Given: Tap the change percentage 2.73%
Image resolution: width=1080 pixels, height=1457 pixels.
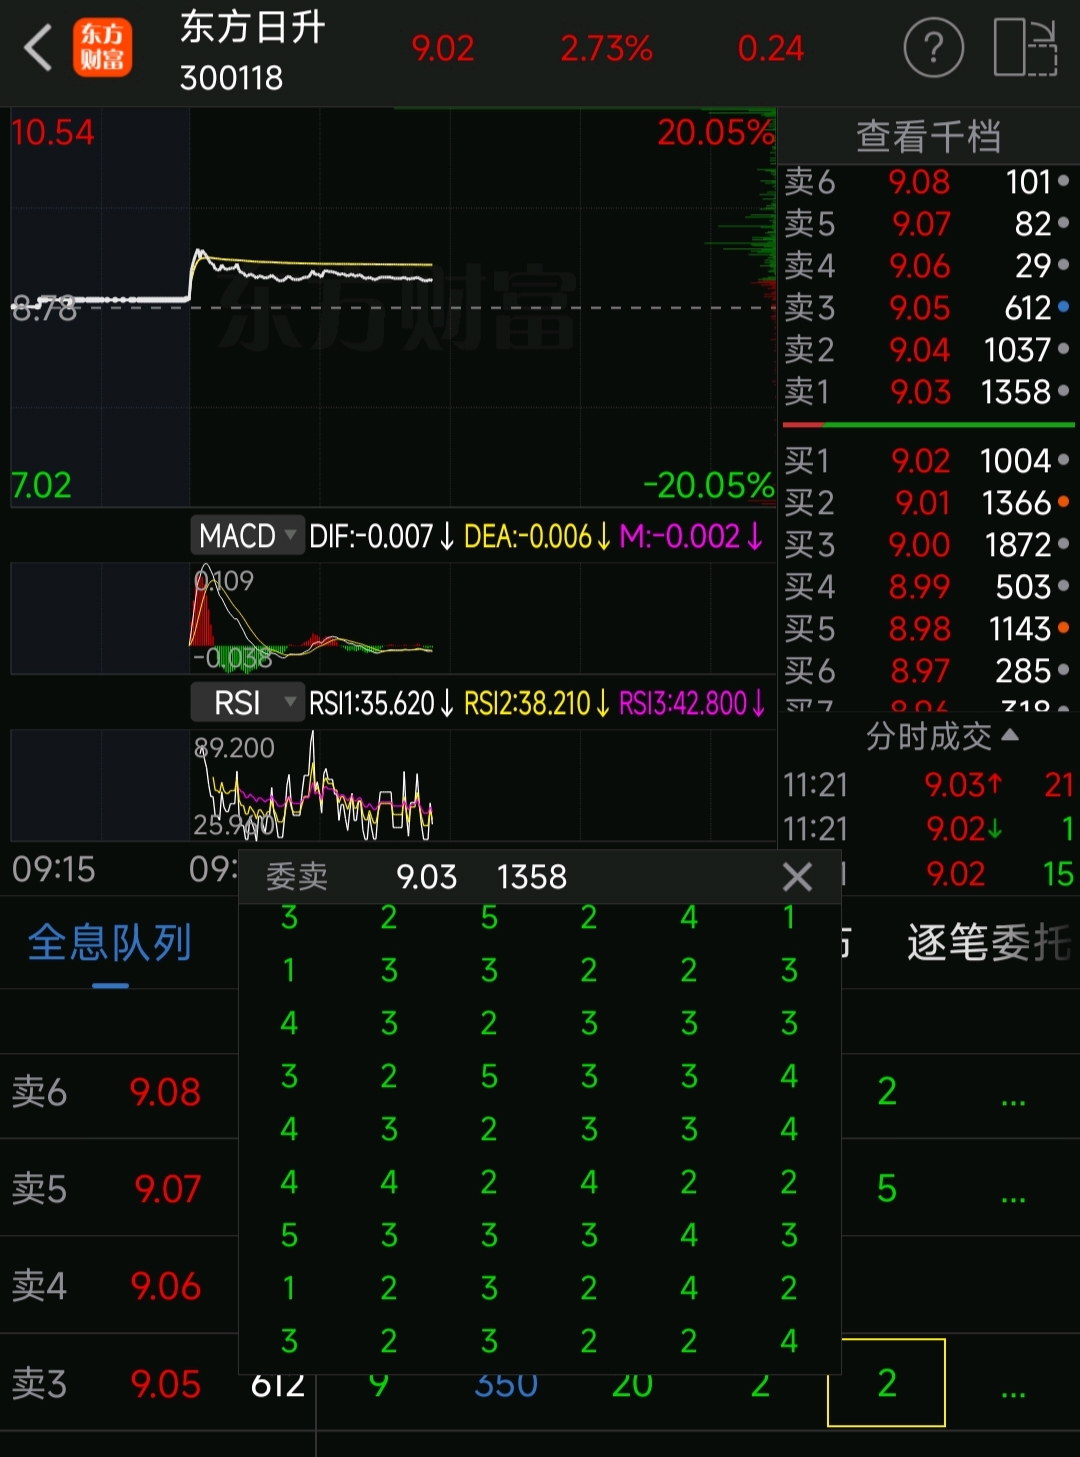Looking at the screenshot, I should coord(606,48).
